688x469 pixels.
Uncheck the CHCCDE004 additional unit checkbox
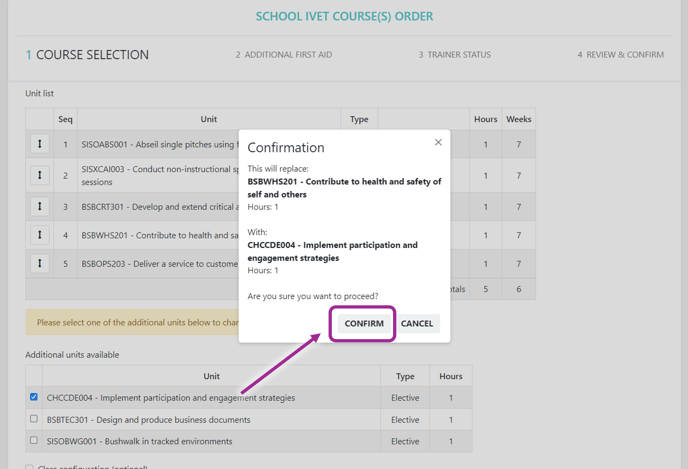[34, 397]
